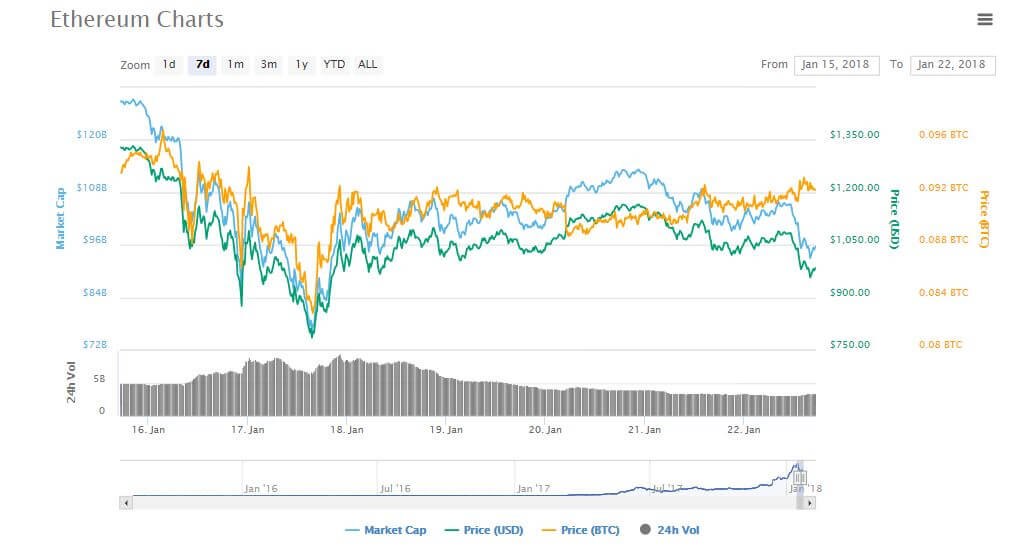Click the From date field
Screen dimensions: 1017x548
tap(837, 65)
